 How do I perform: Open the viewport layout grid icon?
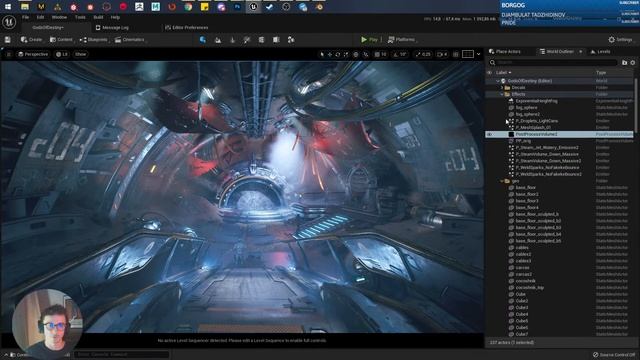[x=456, y=54]
